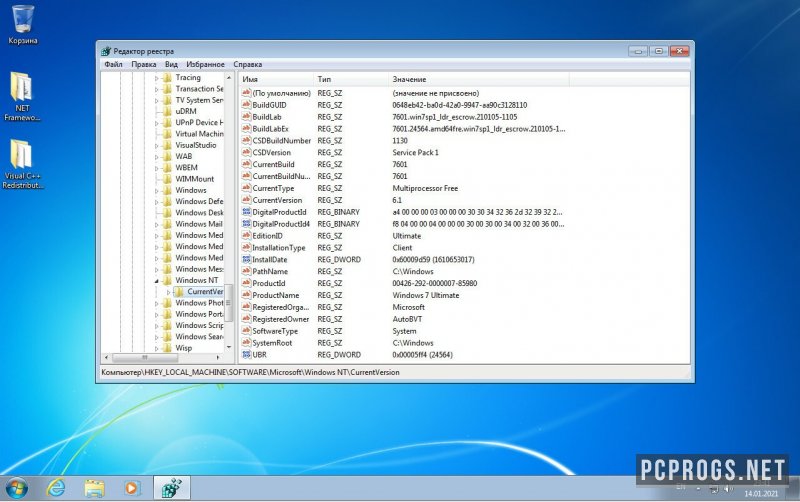Click the tree pane down scroll arrow
The height and width of the screenshot is (502, 800).
[x=229, y=347]
